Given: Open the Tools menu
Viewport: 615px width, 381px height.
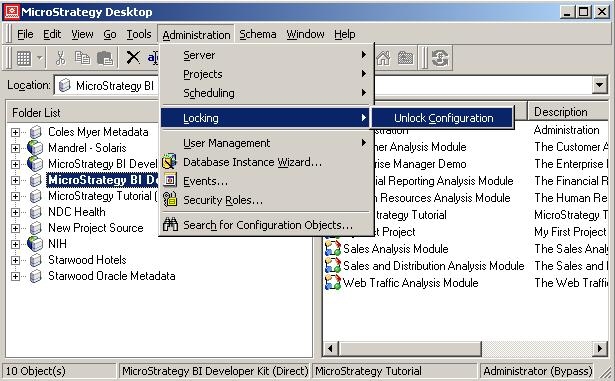Looking at the screenshot, I should pyautogui.click(x=138, y=35).
